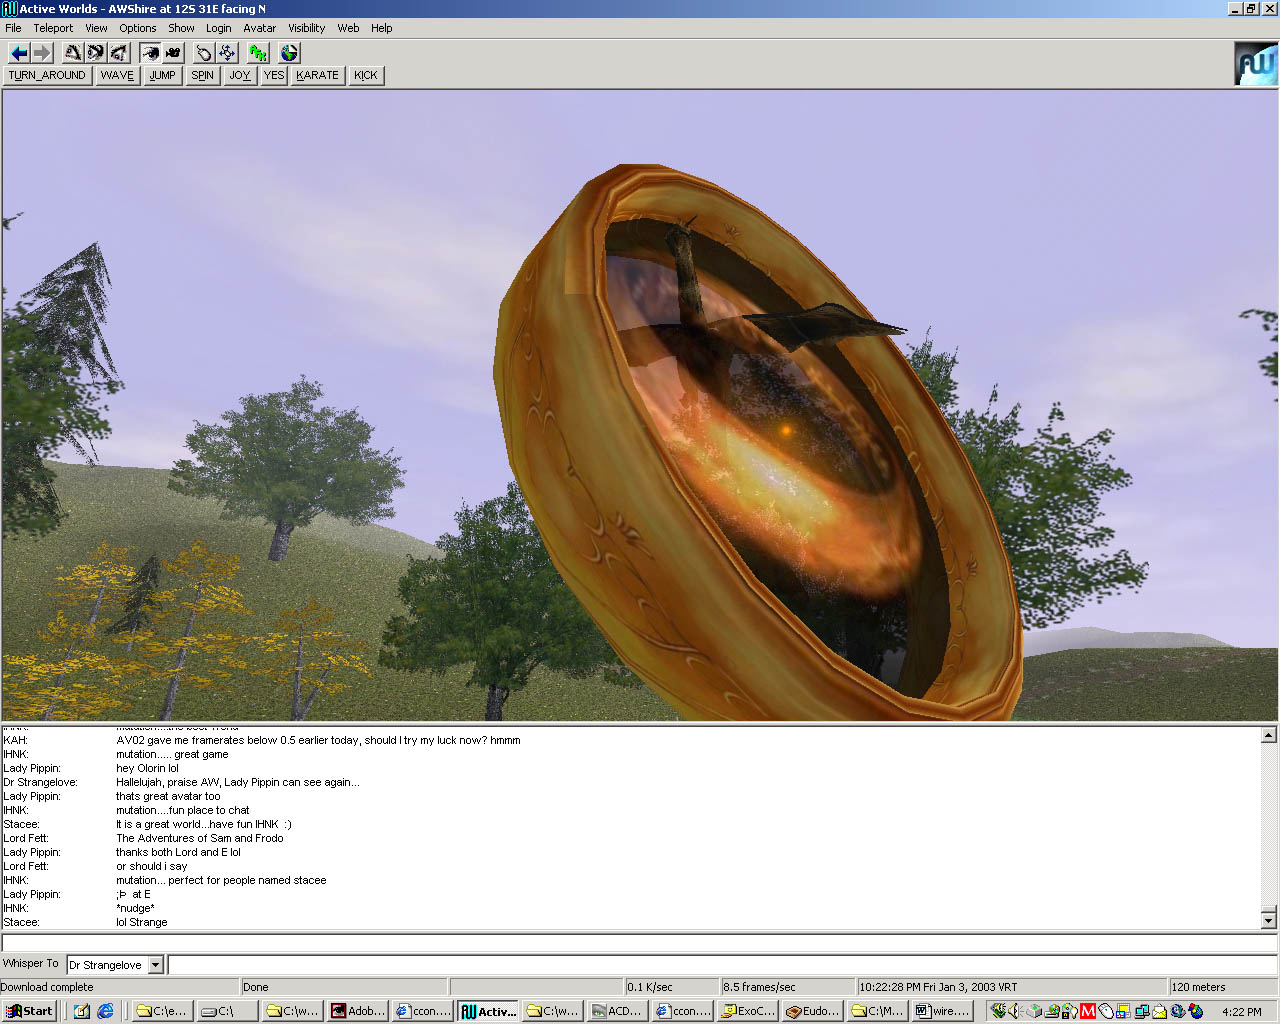Click the blue back arrow icon
1280x1024 pixels.
[19, 53]
